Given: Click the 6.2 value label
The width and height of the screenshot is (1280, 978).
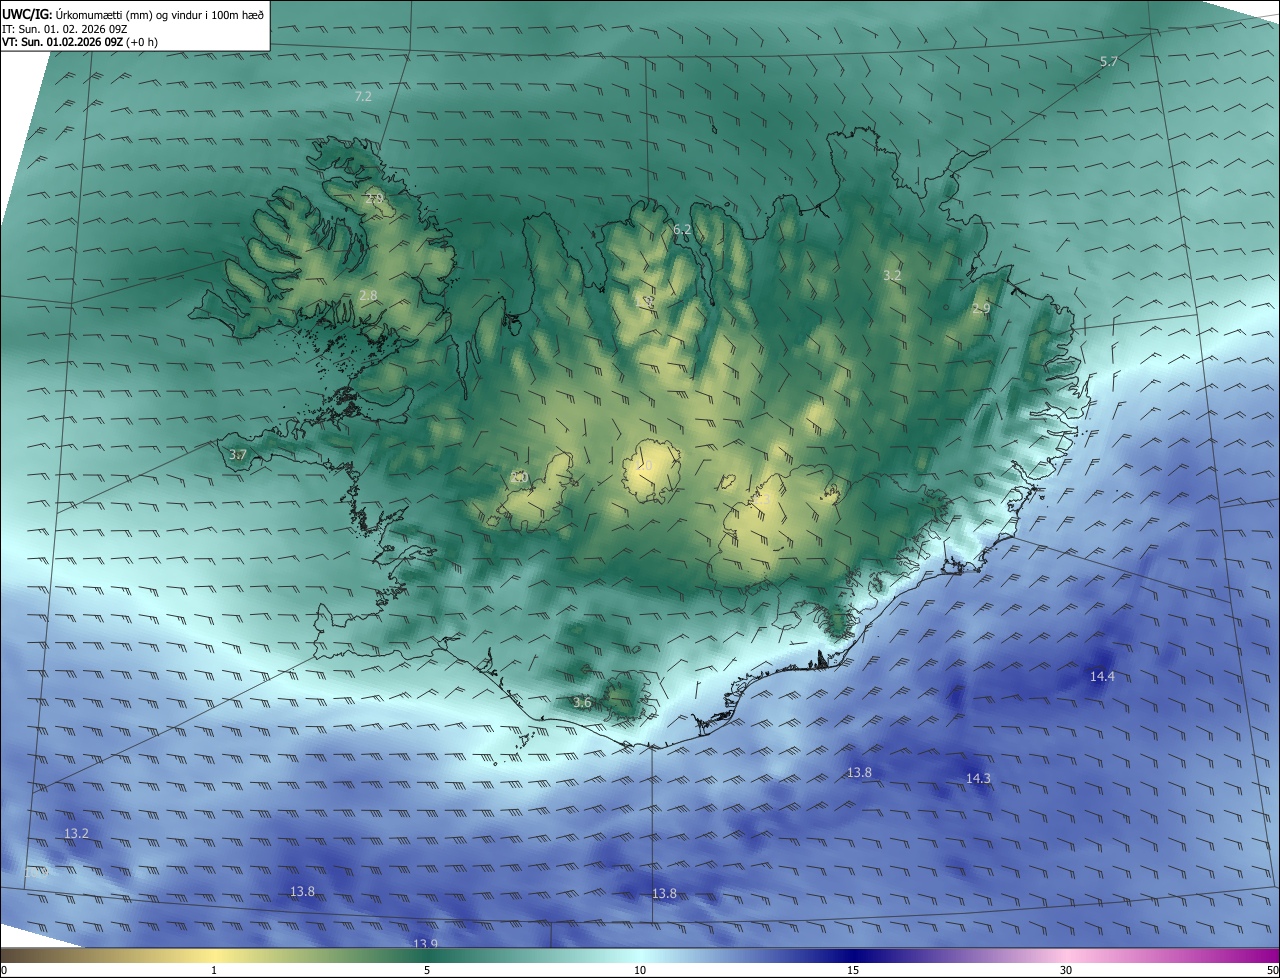Looking at the screenshot, I should [682, 229].
